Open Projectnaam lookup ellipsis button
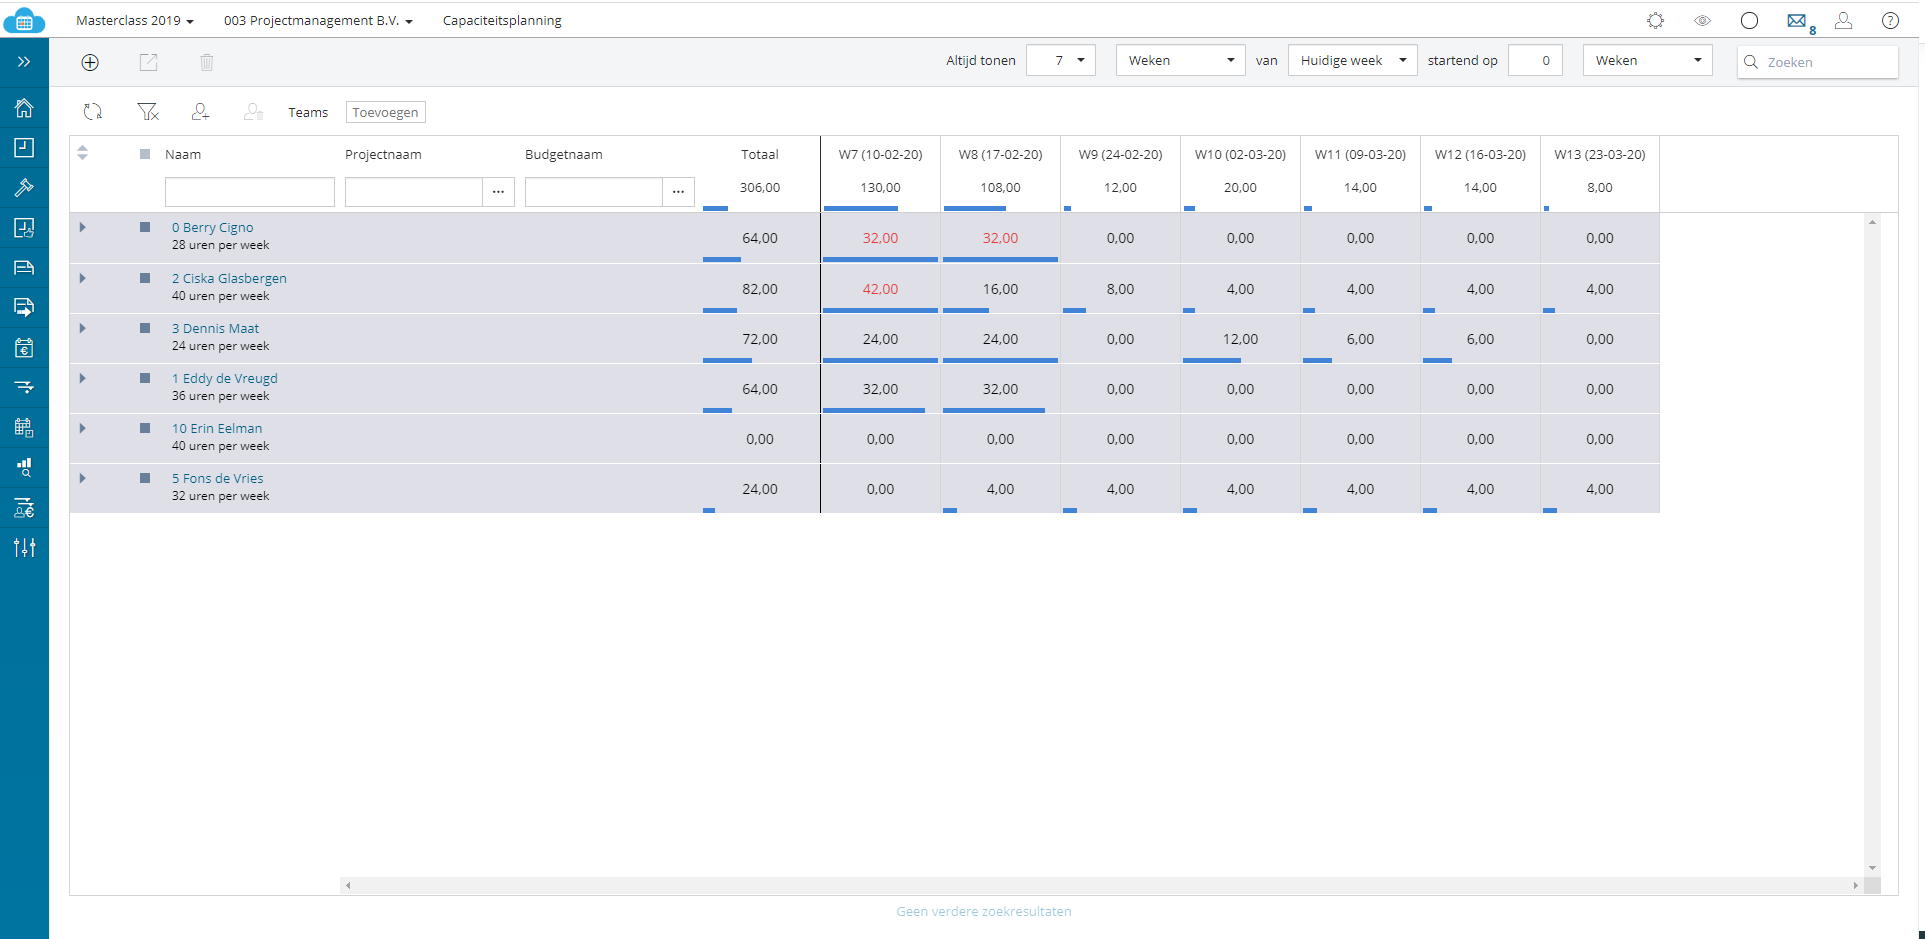 click(498, 191)
